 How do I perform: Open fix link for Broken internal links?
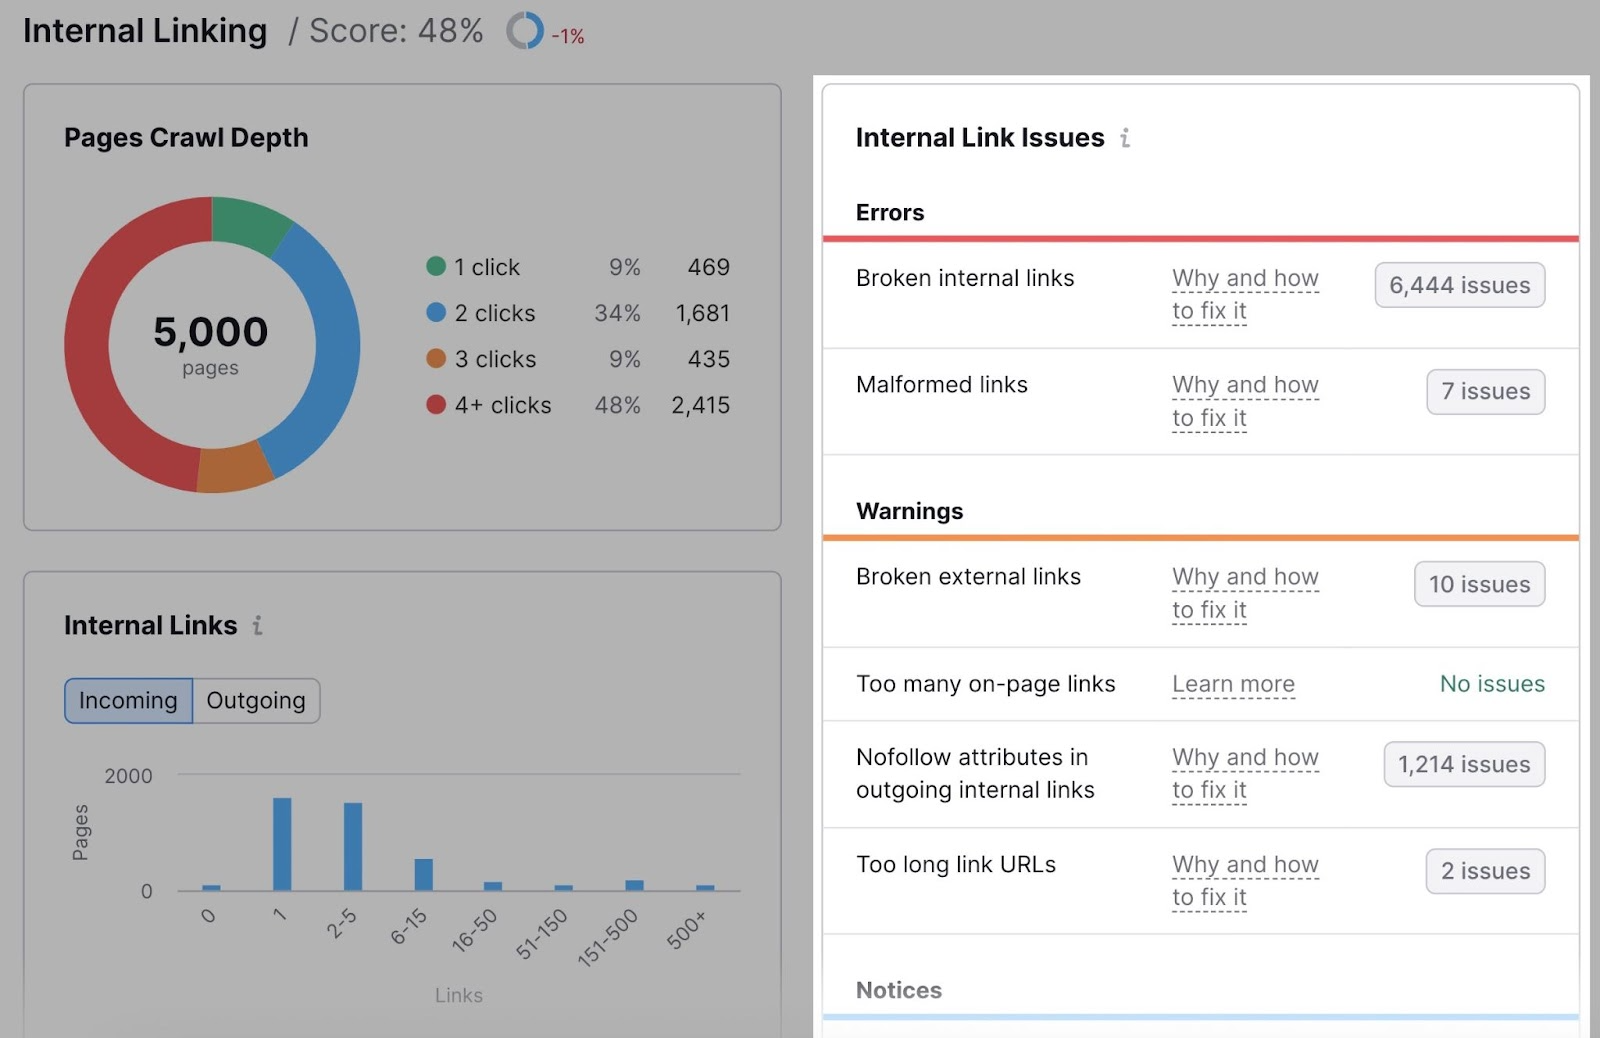pyautogui.click(x=1245, y=294)
